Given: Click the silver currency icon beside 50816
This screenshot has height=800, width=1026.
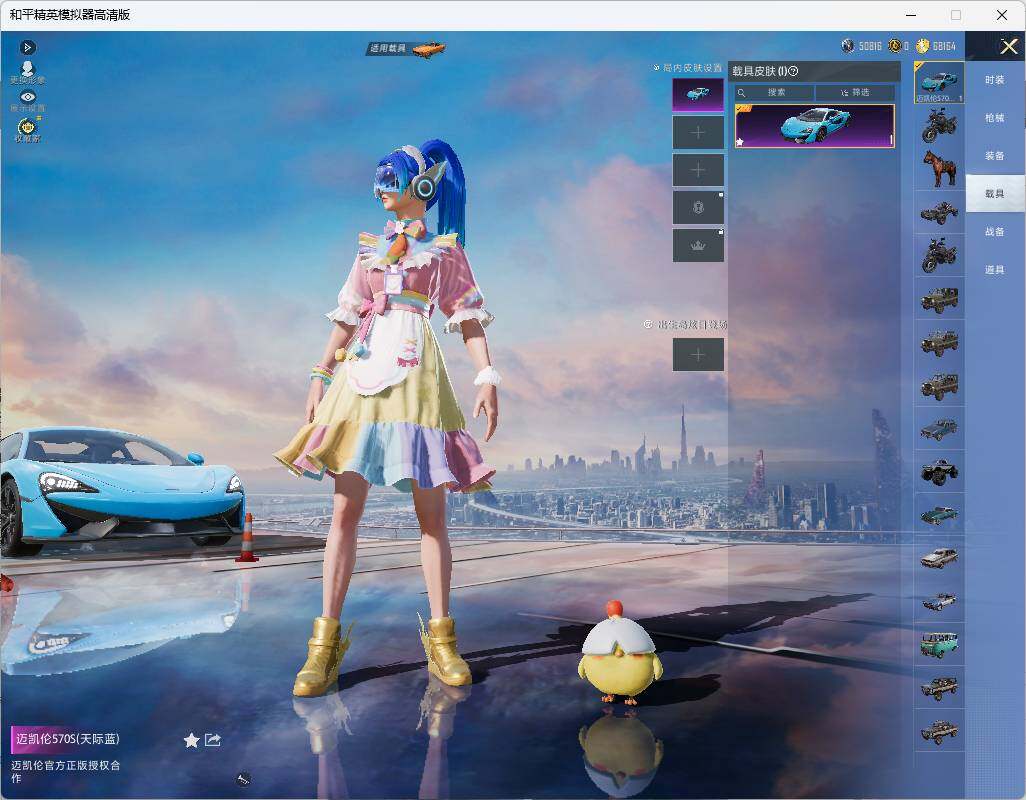Looking at the screenshot, I should (x=848, y=46).
